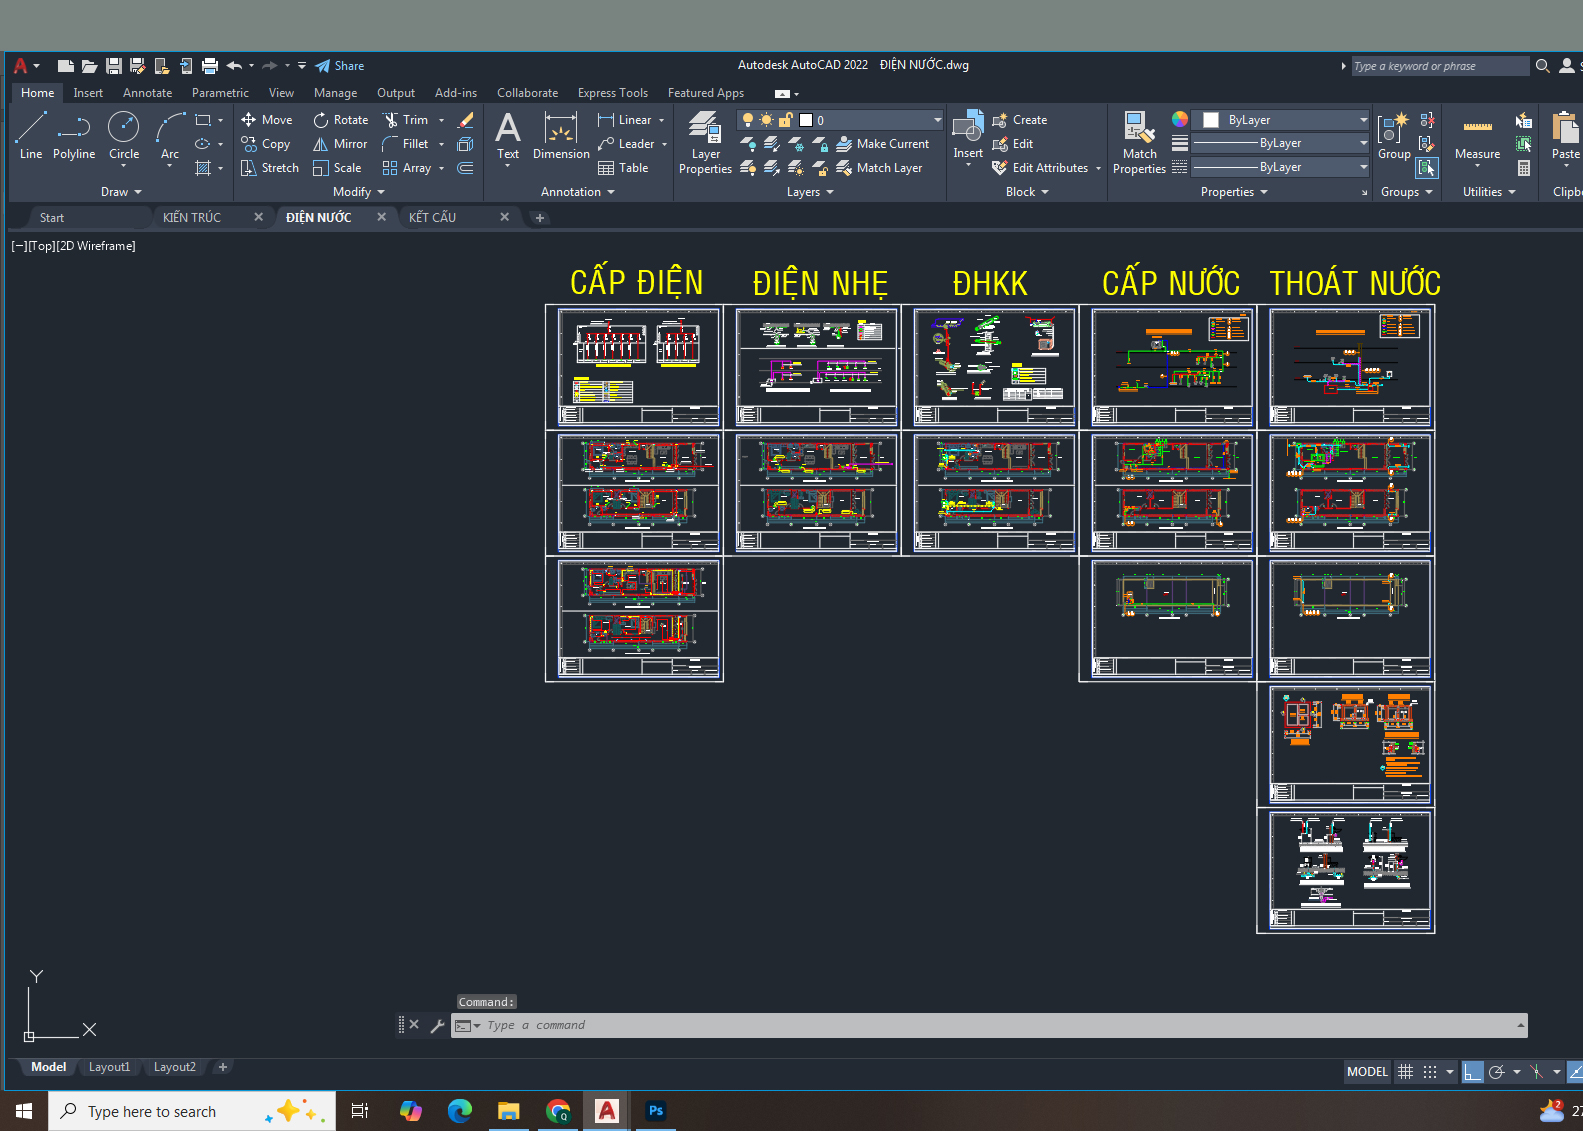
Task: Toggle drawing grid display in status bar
Action: pyautogui.click(x=1405, y=1072)
